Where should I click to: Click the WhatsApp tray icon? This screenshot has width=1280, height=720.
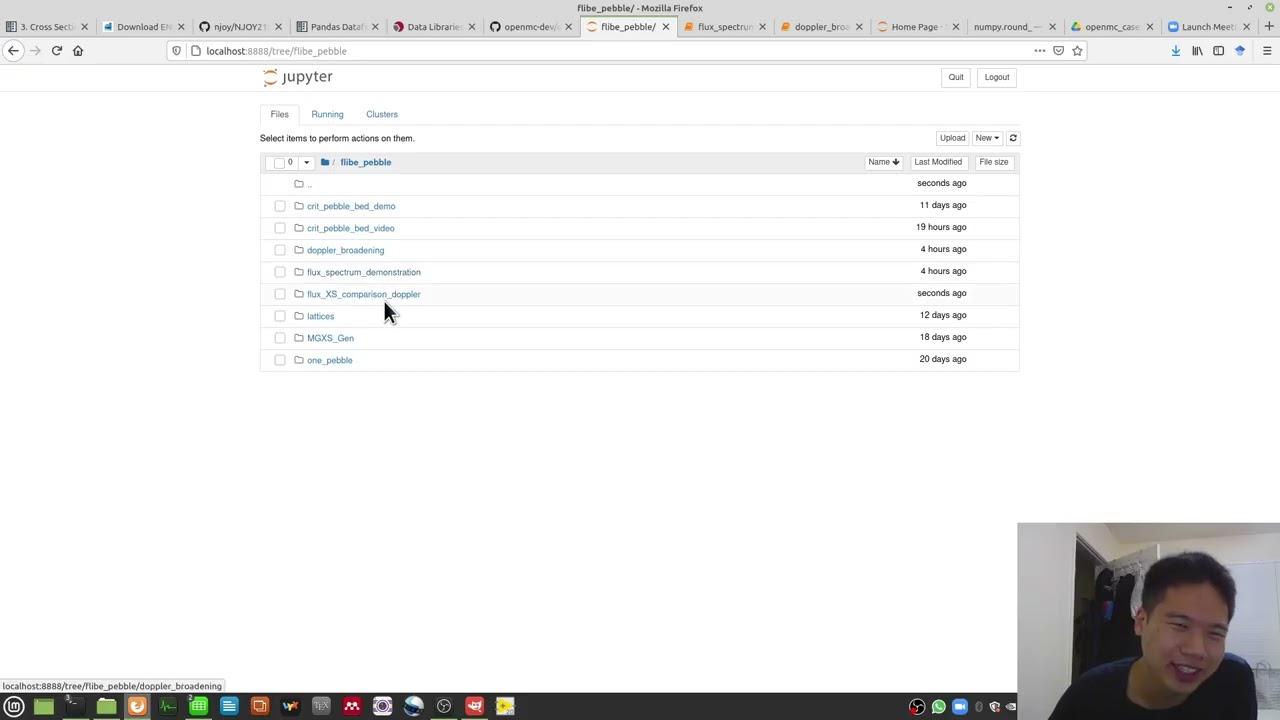(938, 707)
